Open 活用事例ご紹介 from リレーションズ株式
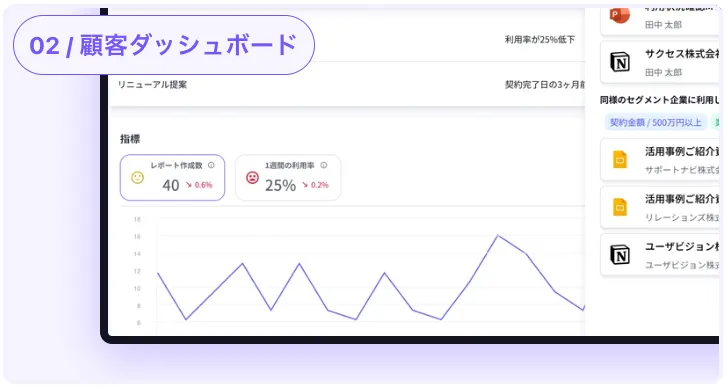Image resolution: width=728 pixels, height=391 pixels. (x=682, y=199)
